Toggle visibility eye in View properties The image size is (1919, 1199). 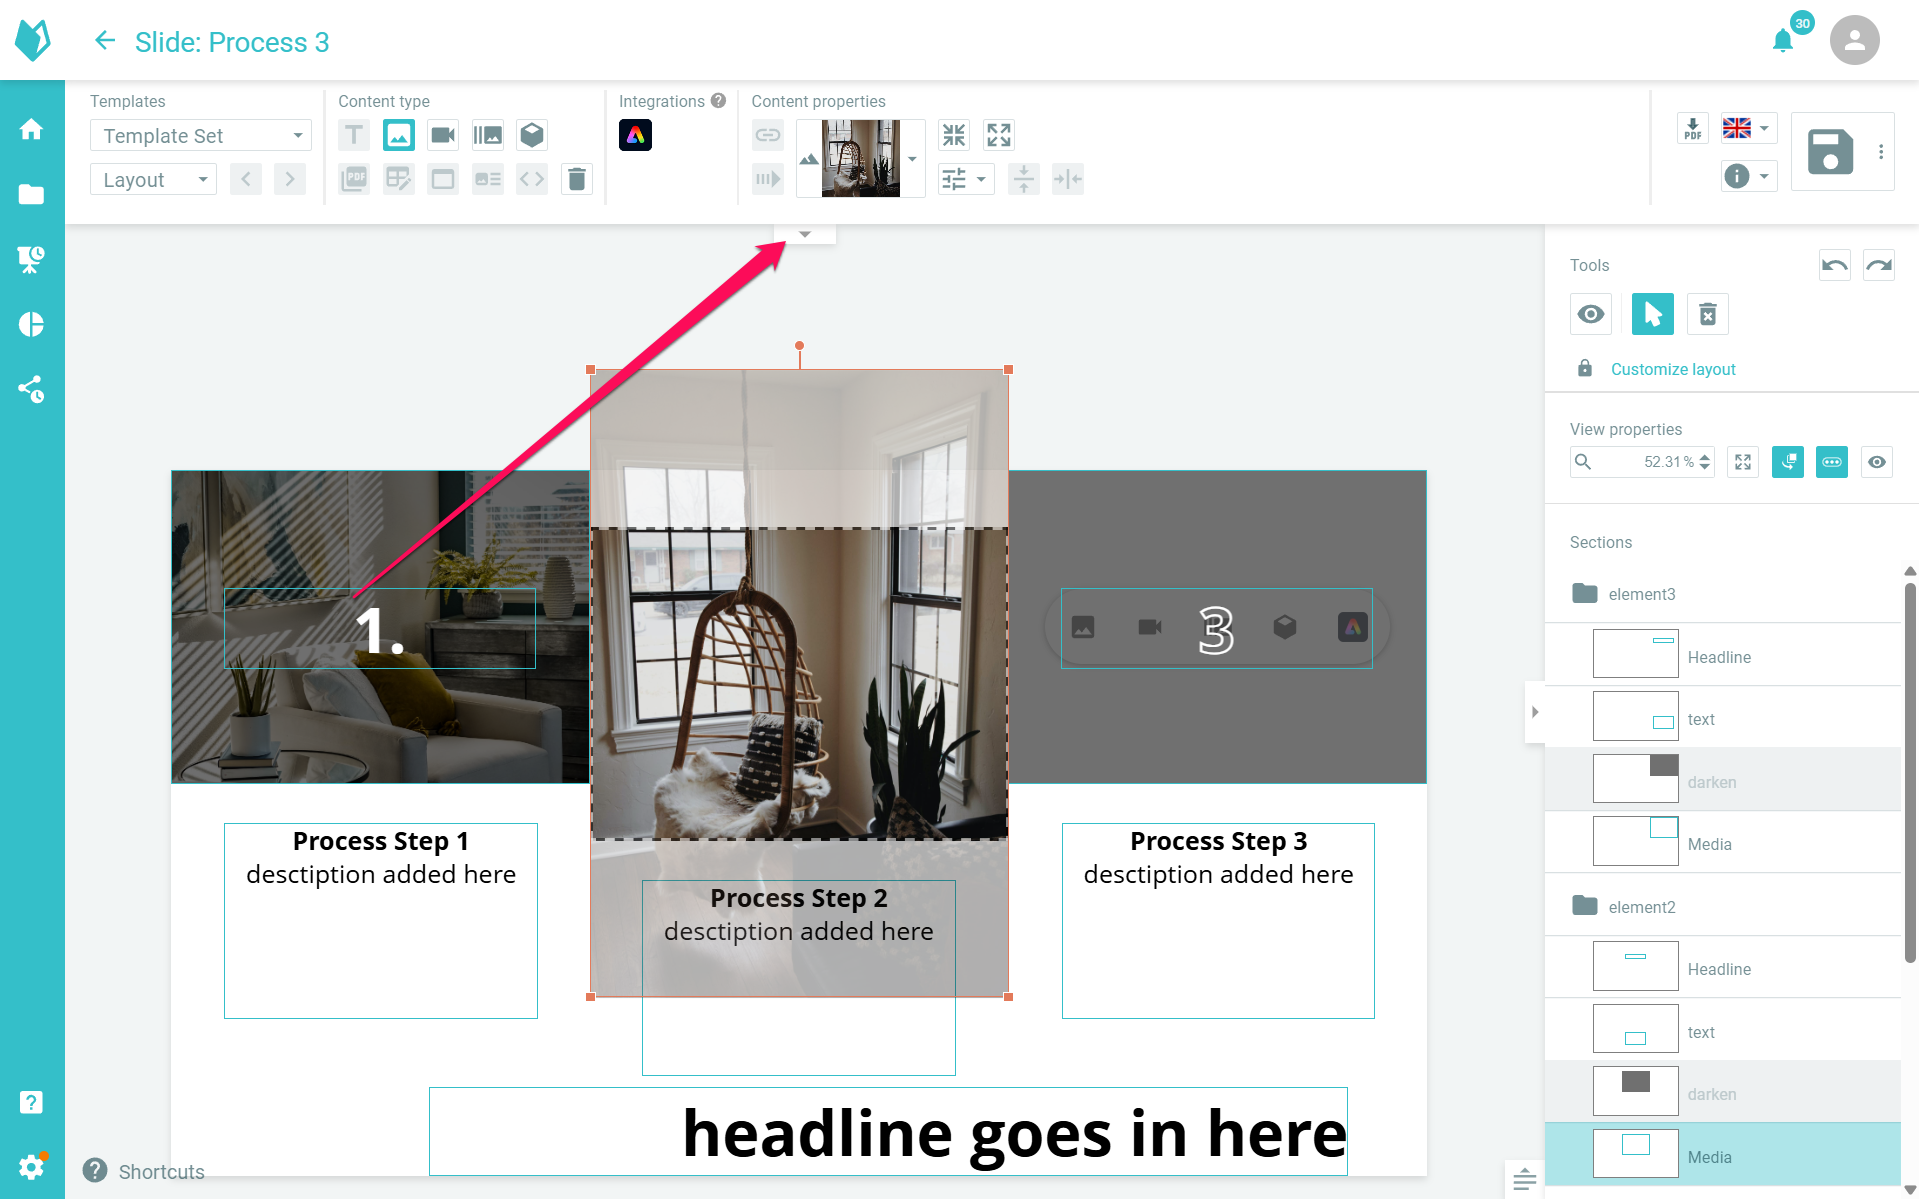coord(1877,462)
